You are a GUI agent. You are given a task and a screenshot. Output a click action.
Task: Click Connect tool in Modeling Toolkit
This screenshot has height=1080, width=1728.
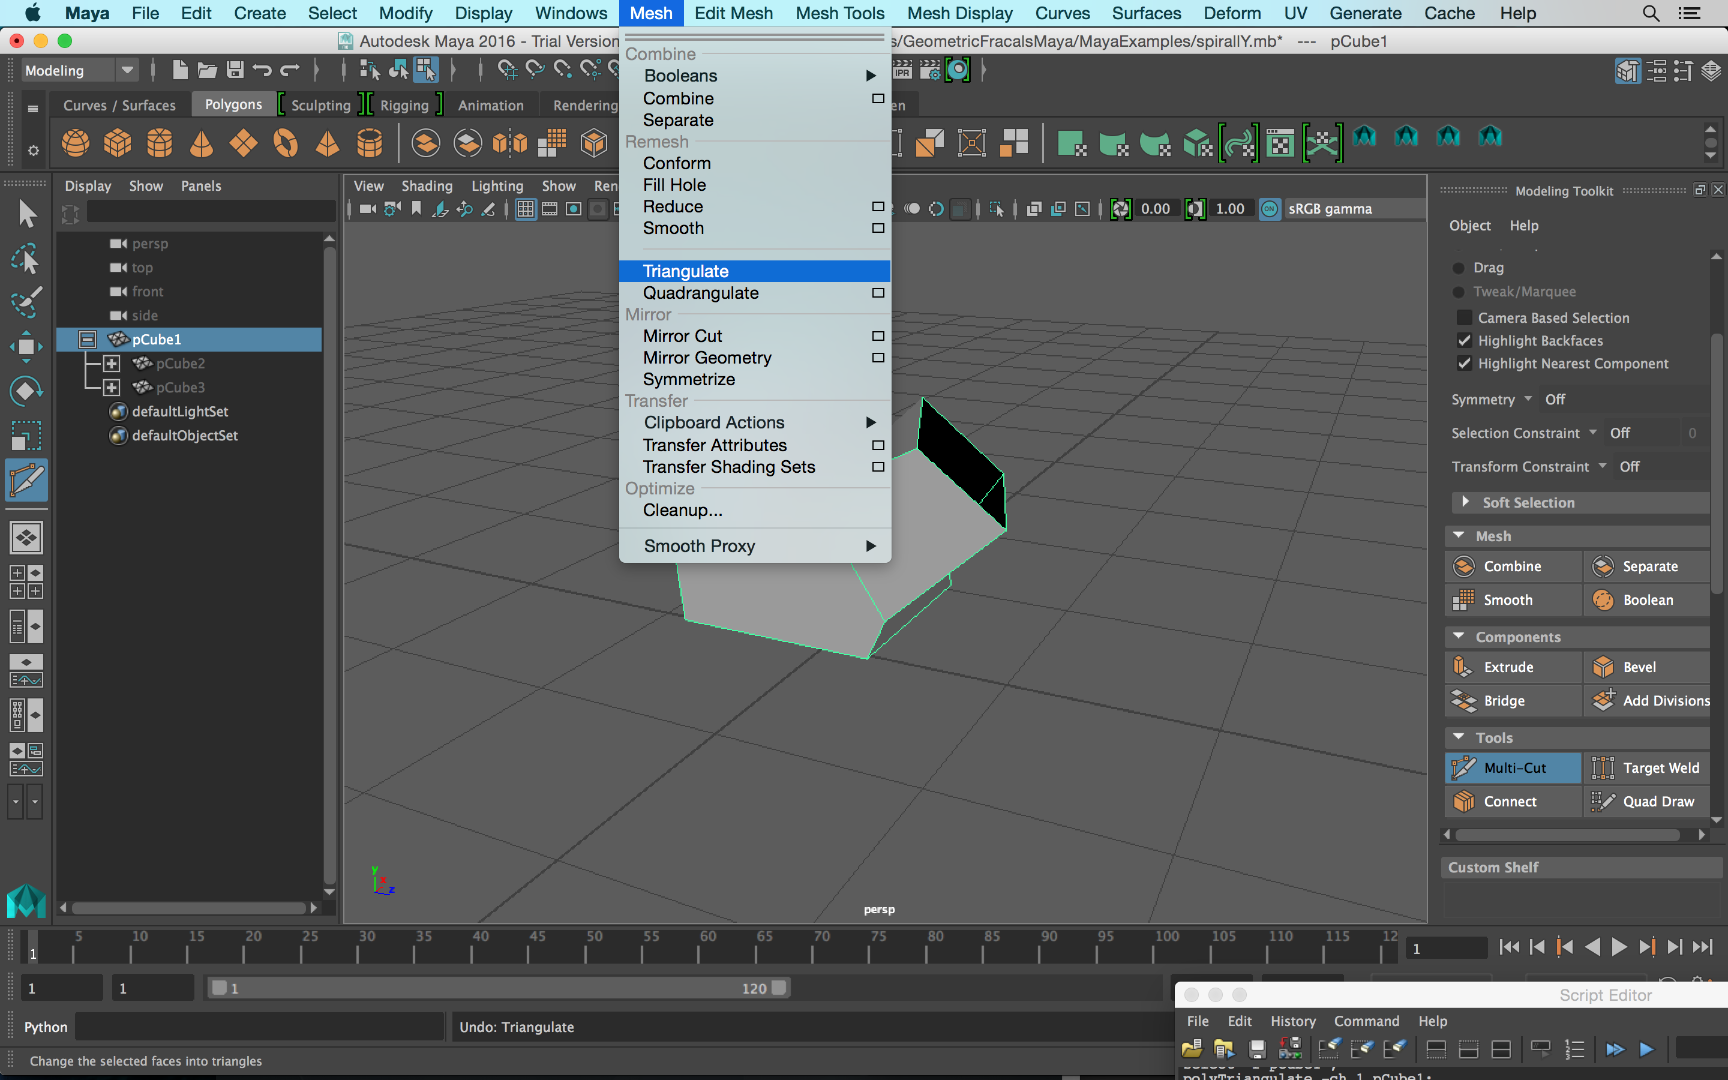pyautogui.click(x=1513, y=802)
